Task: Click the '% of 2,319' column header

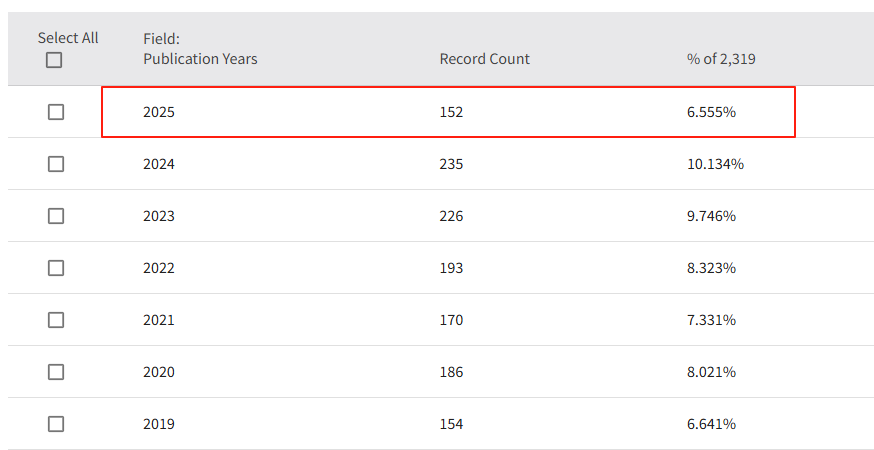Action: pos(721,59)
